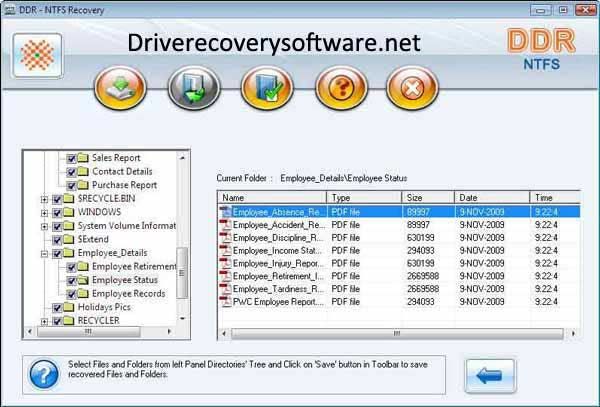This screenshot has height=407, width=600.
Task: Uncheck the Purchase Report checkbox
Action: click(71, 186)
